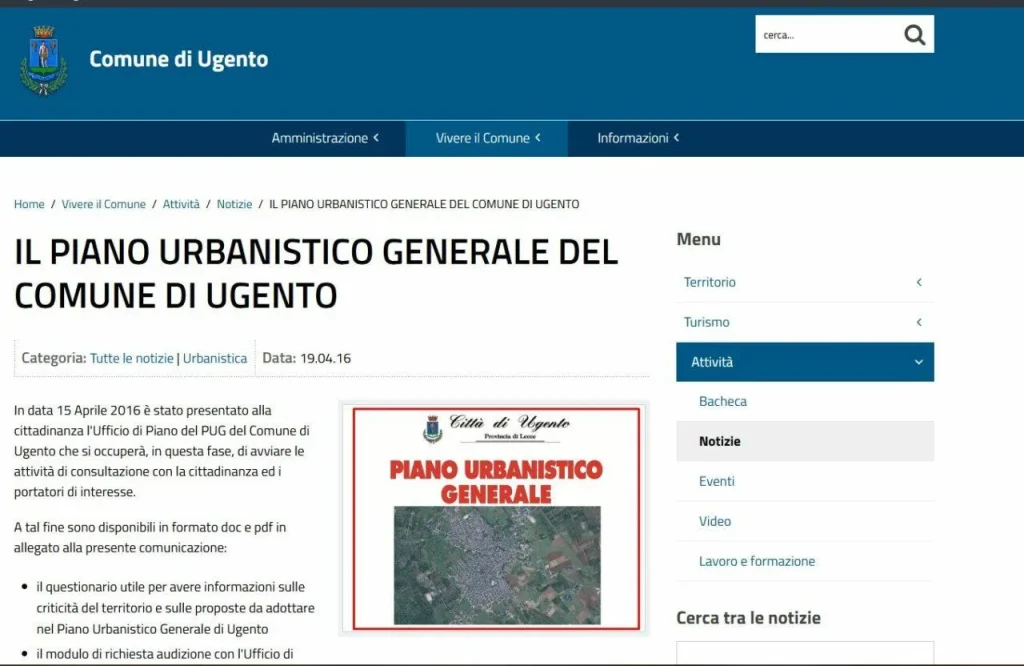This screenshot has height=666, width=1024.
Task: Click the page heading IL PIANO URBANISTICO GENERALE
Action: point(316,274)
